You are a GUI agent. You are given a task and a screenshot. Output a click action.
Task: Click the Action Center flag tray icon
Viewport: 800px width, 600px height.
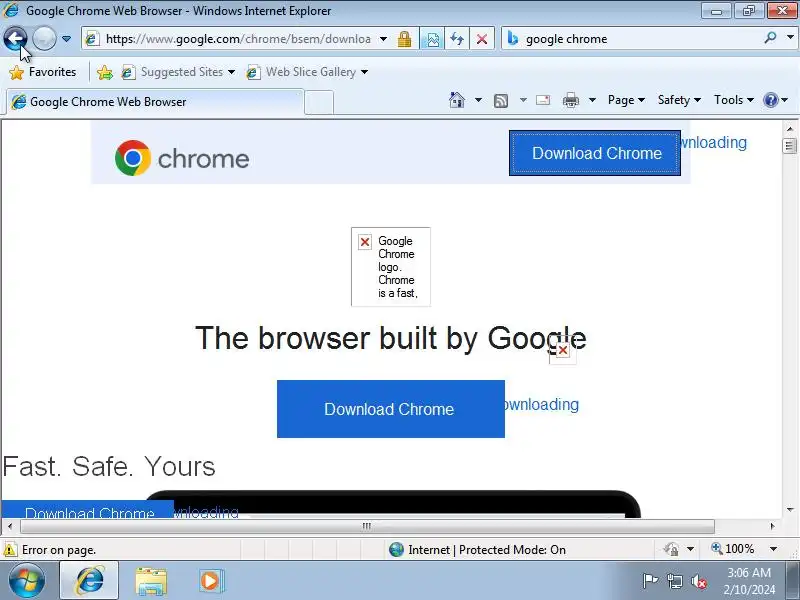[x=650, y=581]
